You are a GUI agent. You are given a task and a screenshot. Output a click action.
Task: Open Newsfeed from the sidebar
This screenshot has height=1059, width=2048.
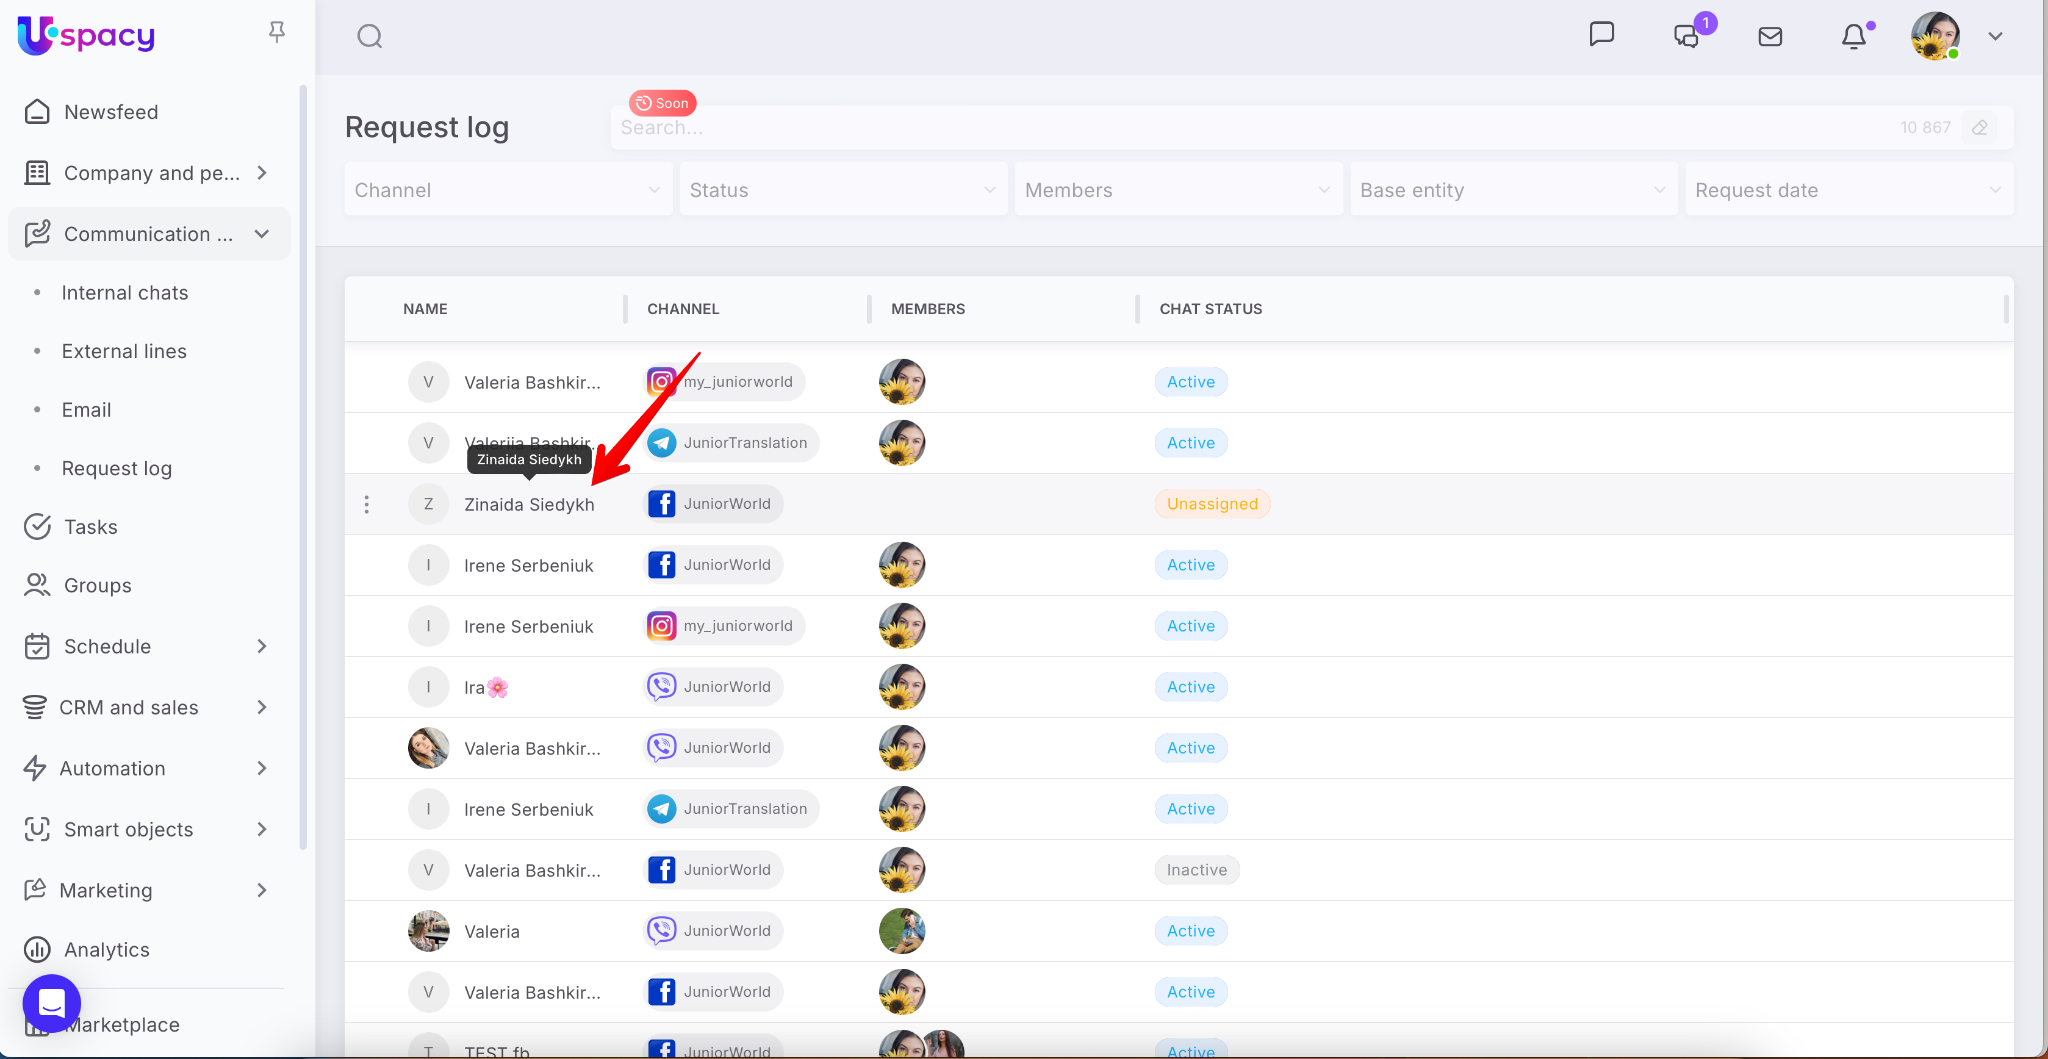coord(111,112)
